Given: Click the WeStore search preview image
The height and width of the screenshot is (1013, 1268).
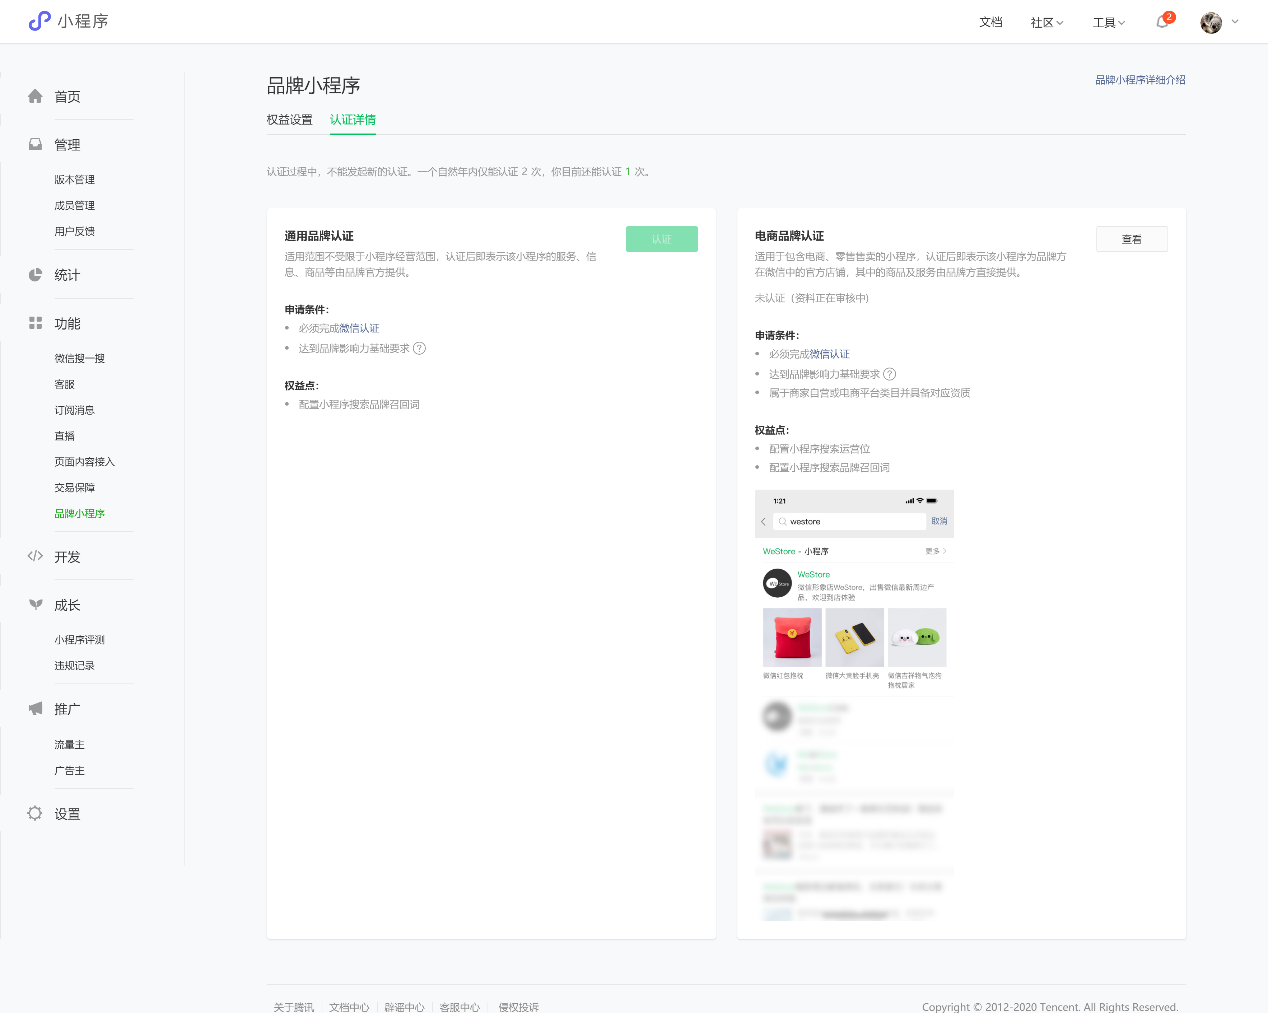Looking at the screenshot, I should tap(854, 705).
